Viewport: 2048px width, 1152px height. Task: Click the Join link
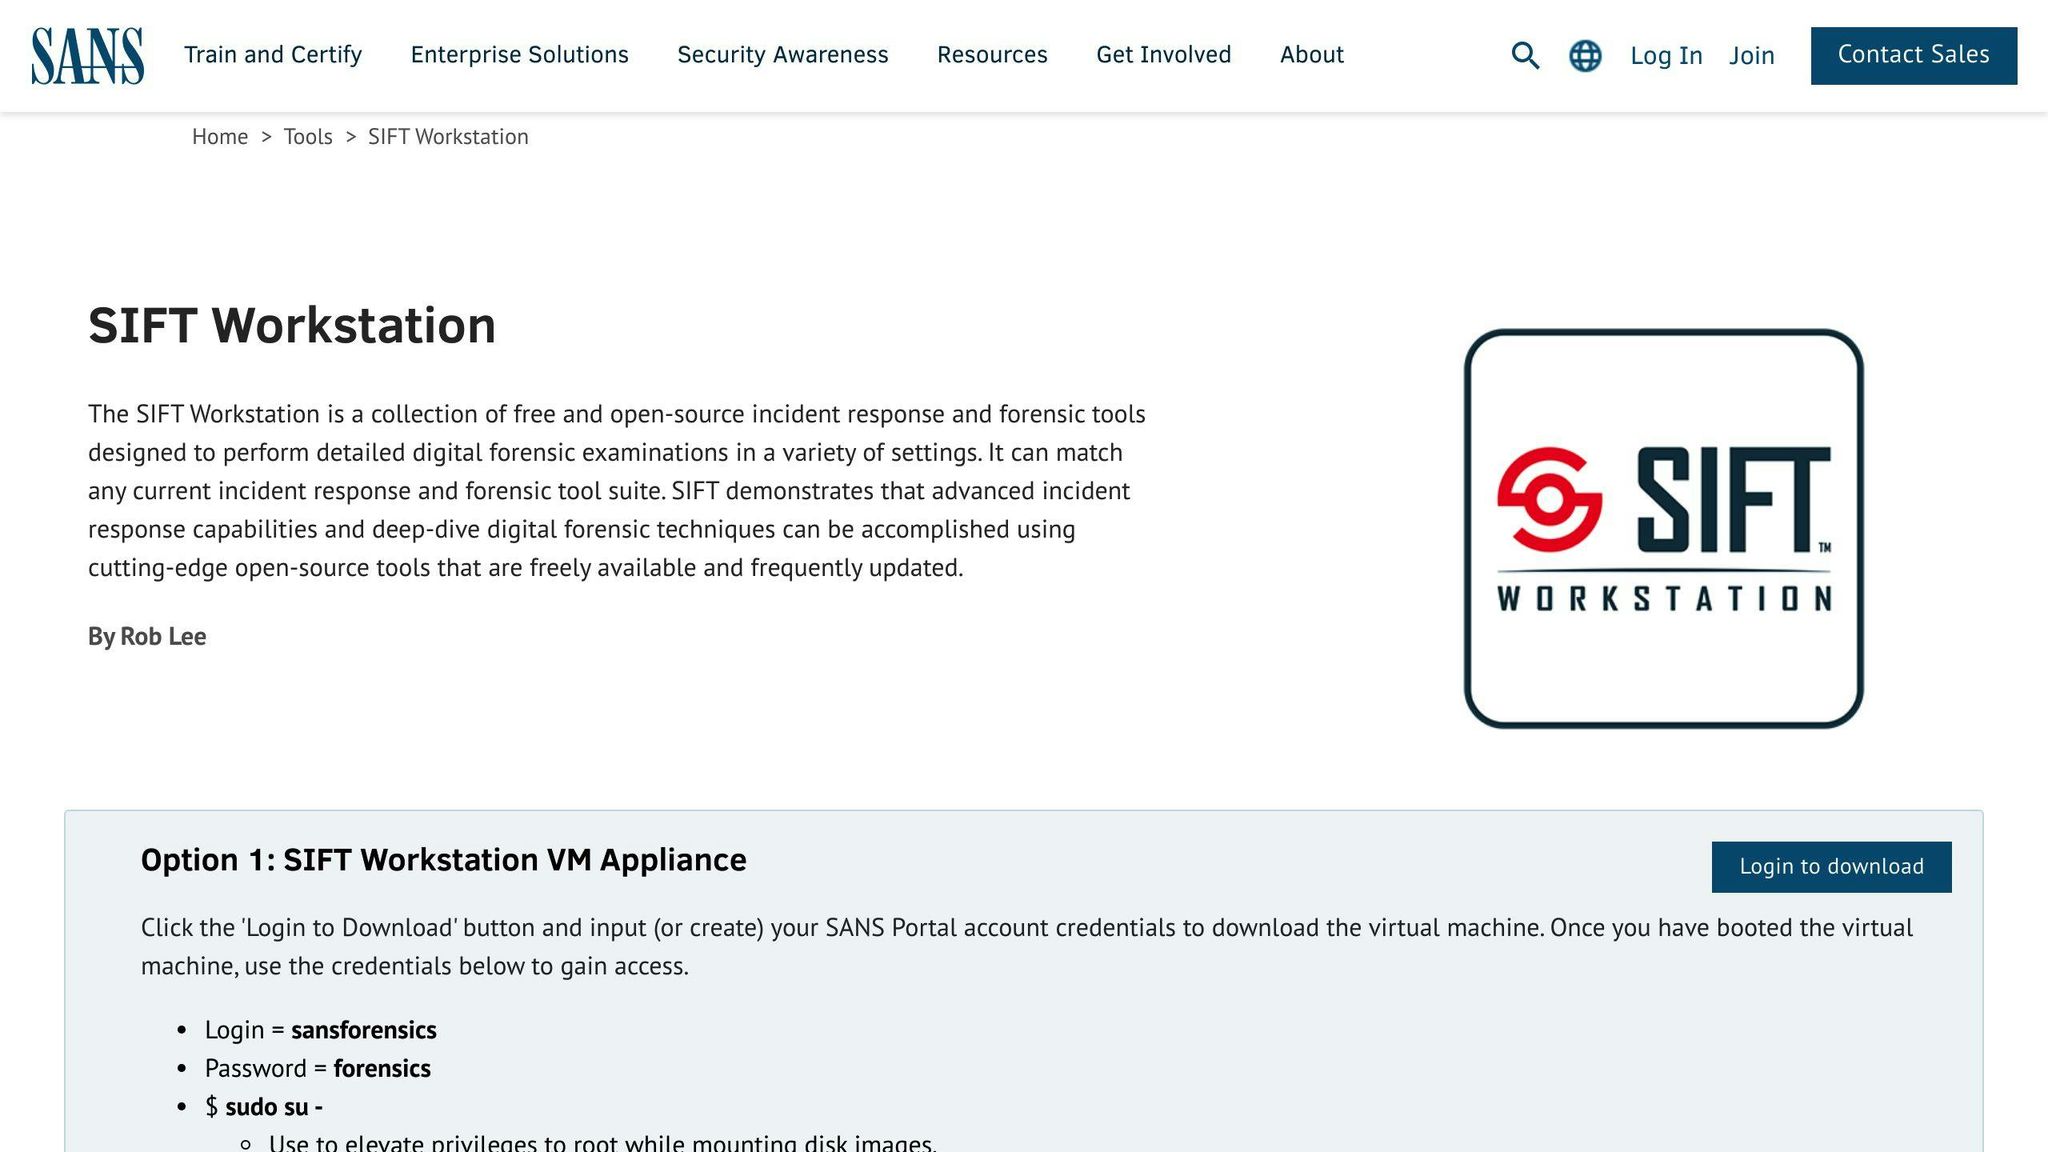[1751, 56]
